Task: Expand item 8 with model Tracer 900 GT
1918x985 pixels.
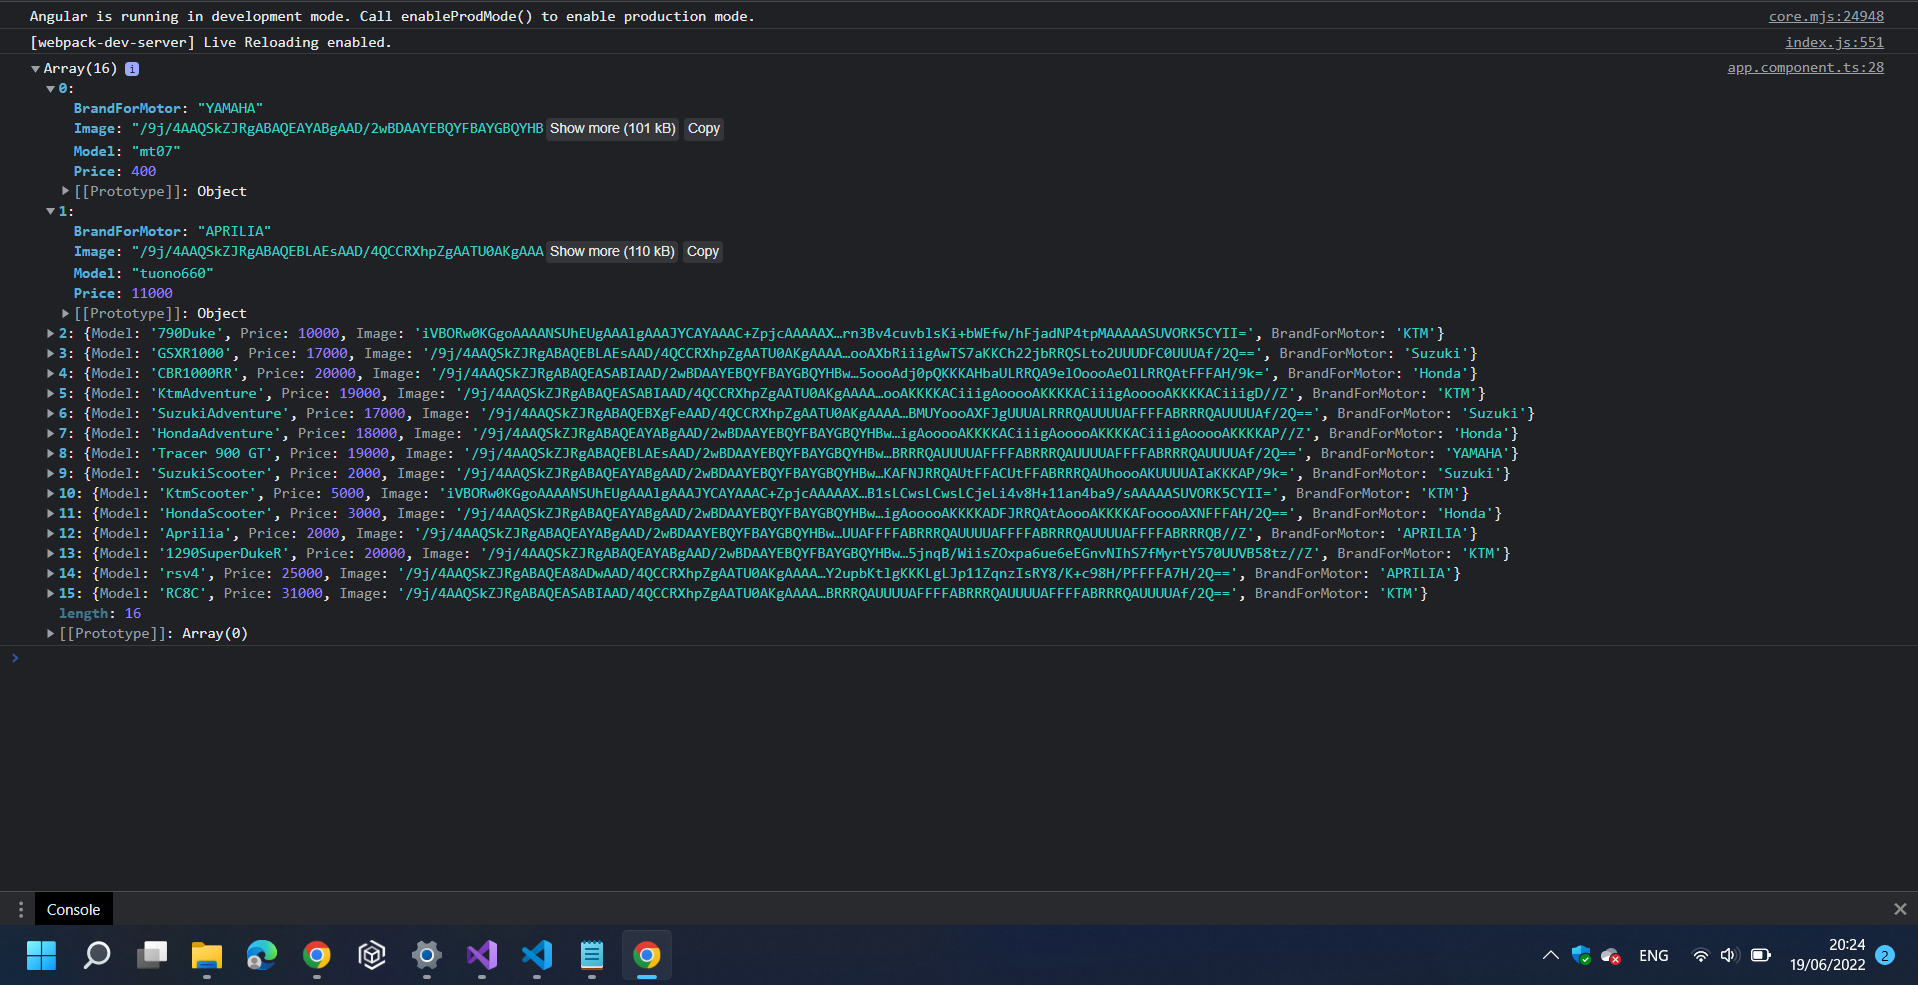Action: (x=50, y=453)
